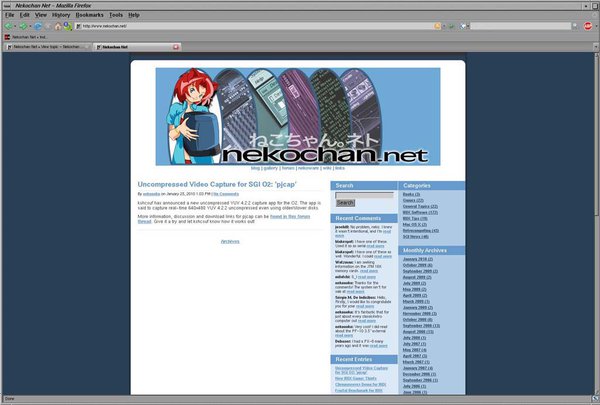
Task: Open the 'nekoware' navigation link
Action: pos(308,168)
